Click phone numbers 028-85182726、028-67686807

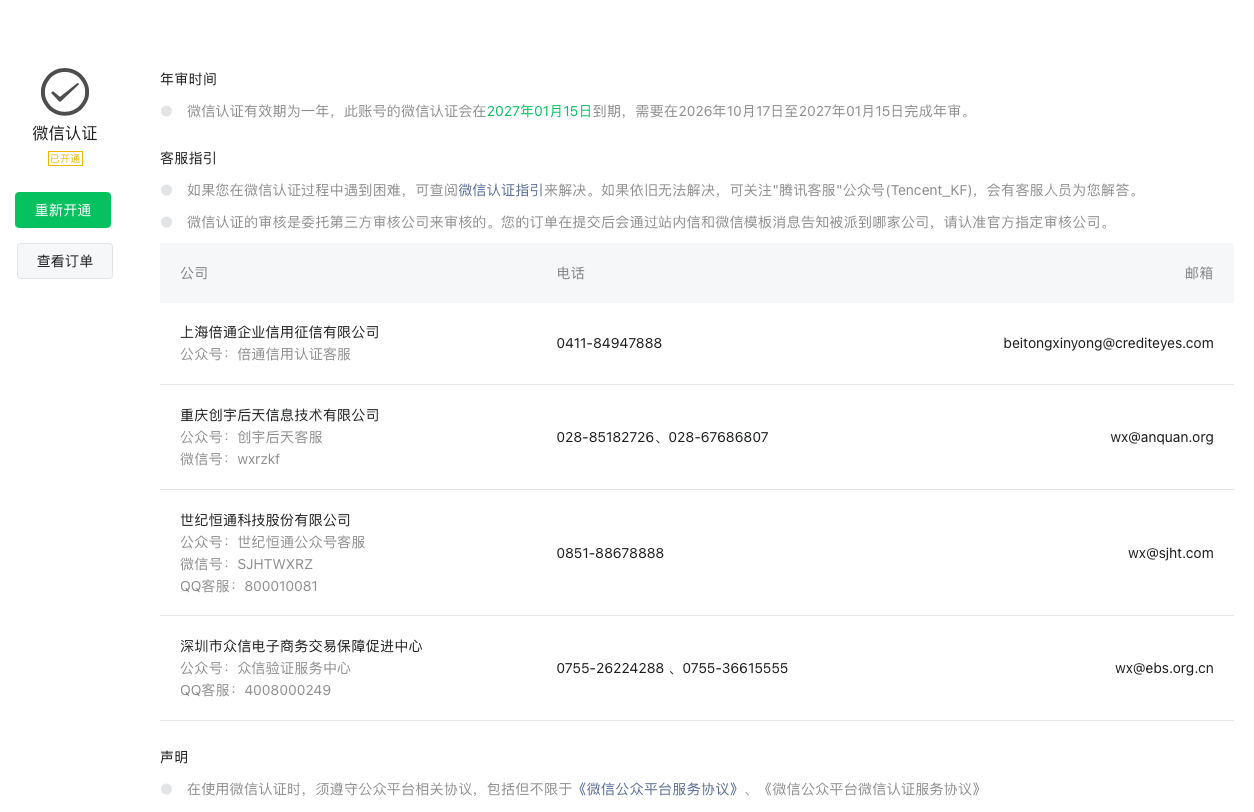click(663, 437)
